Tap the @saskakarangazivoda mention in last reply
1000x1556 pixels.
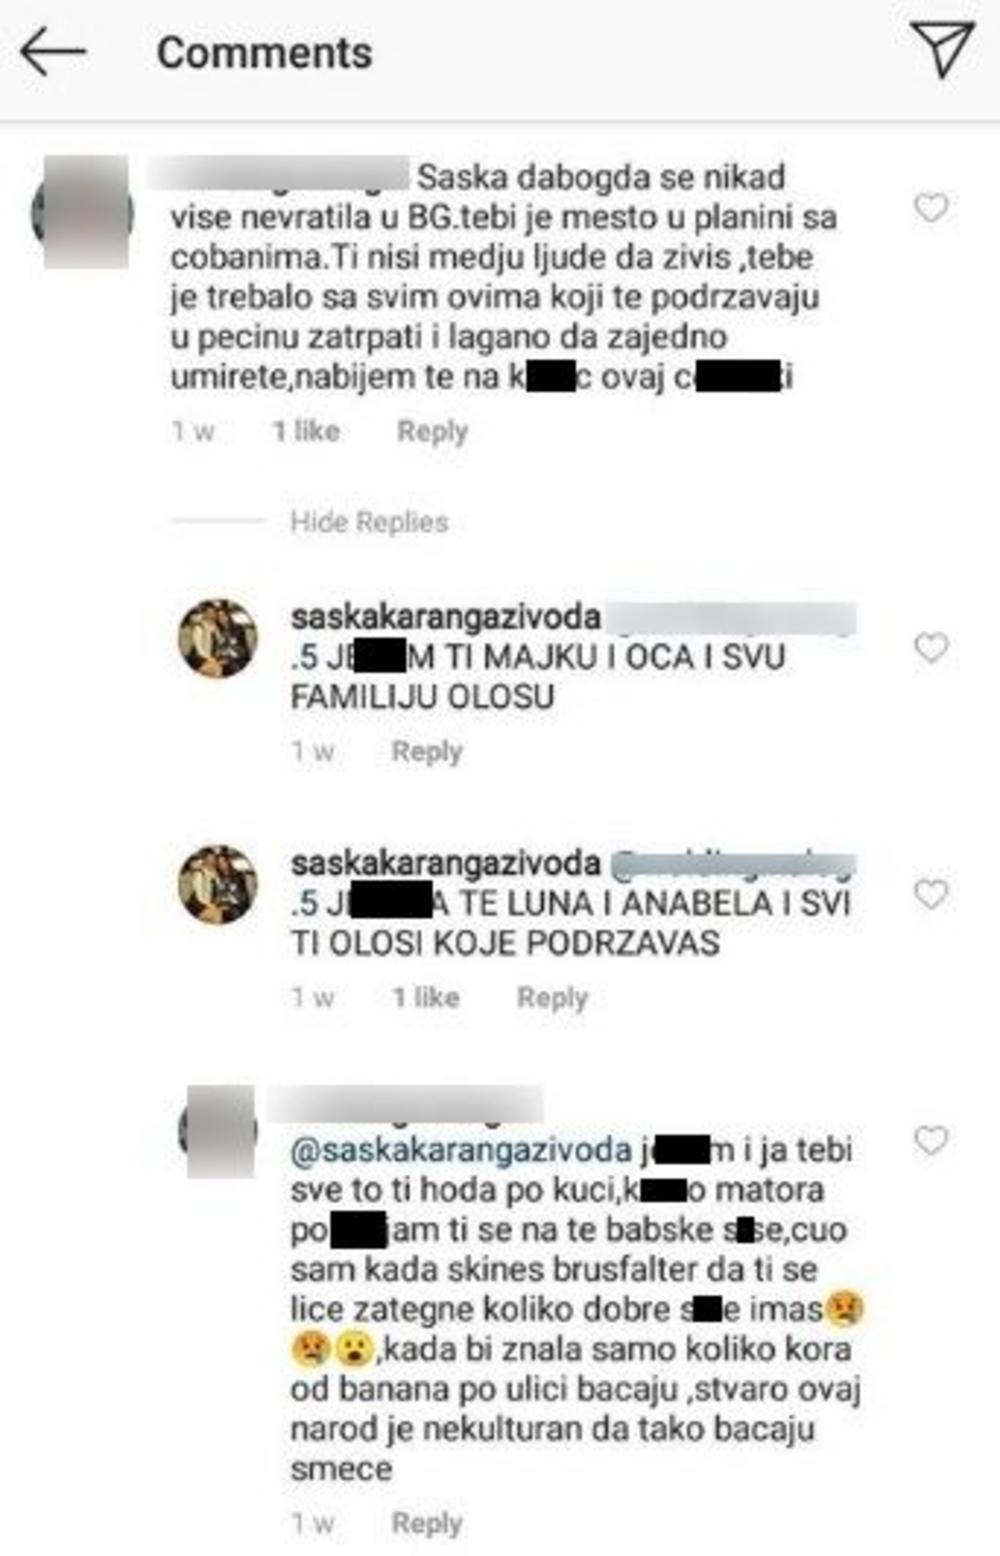click(461, 1150)
